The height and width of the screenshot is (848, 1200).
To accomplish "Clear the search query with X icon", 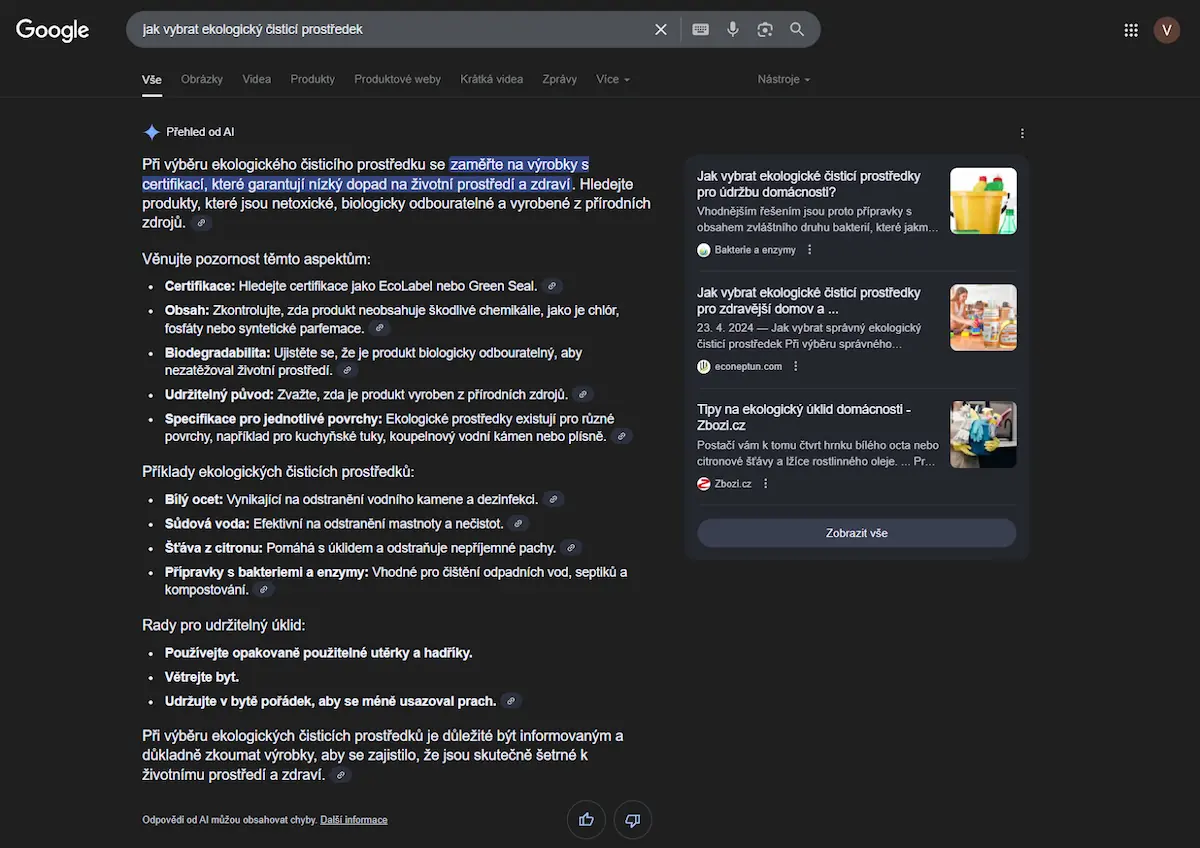I will pos(660,30).
